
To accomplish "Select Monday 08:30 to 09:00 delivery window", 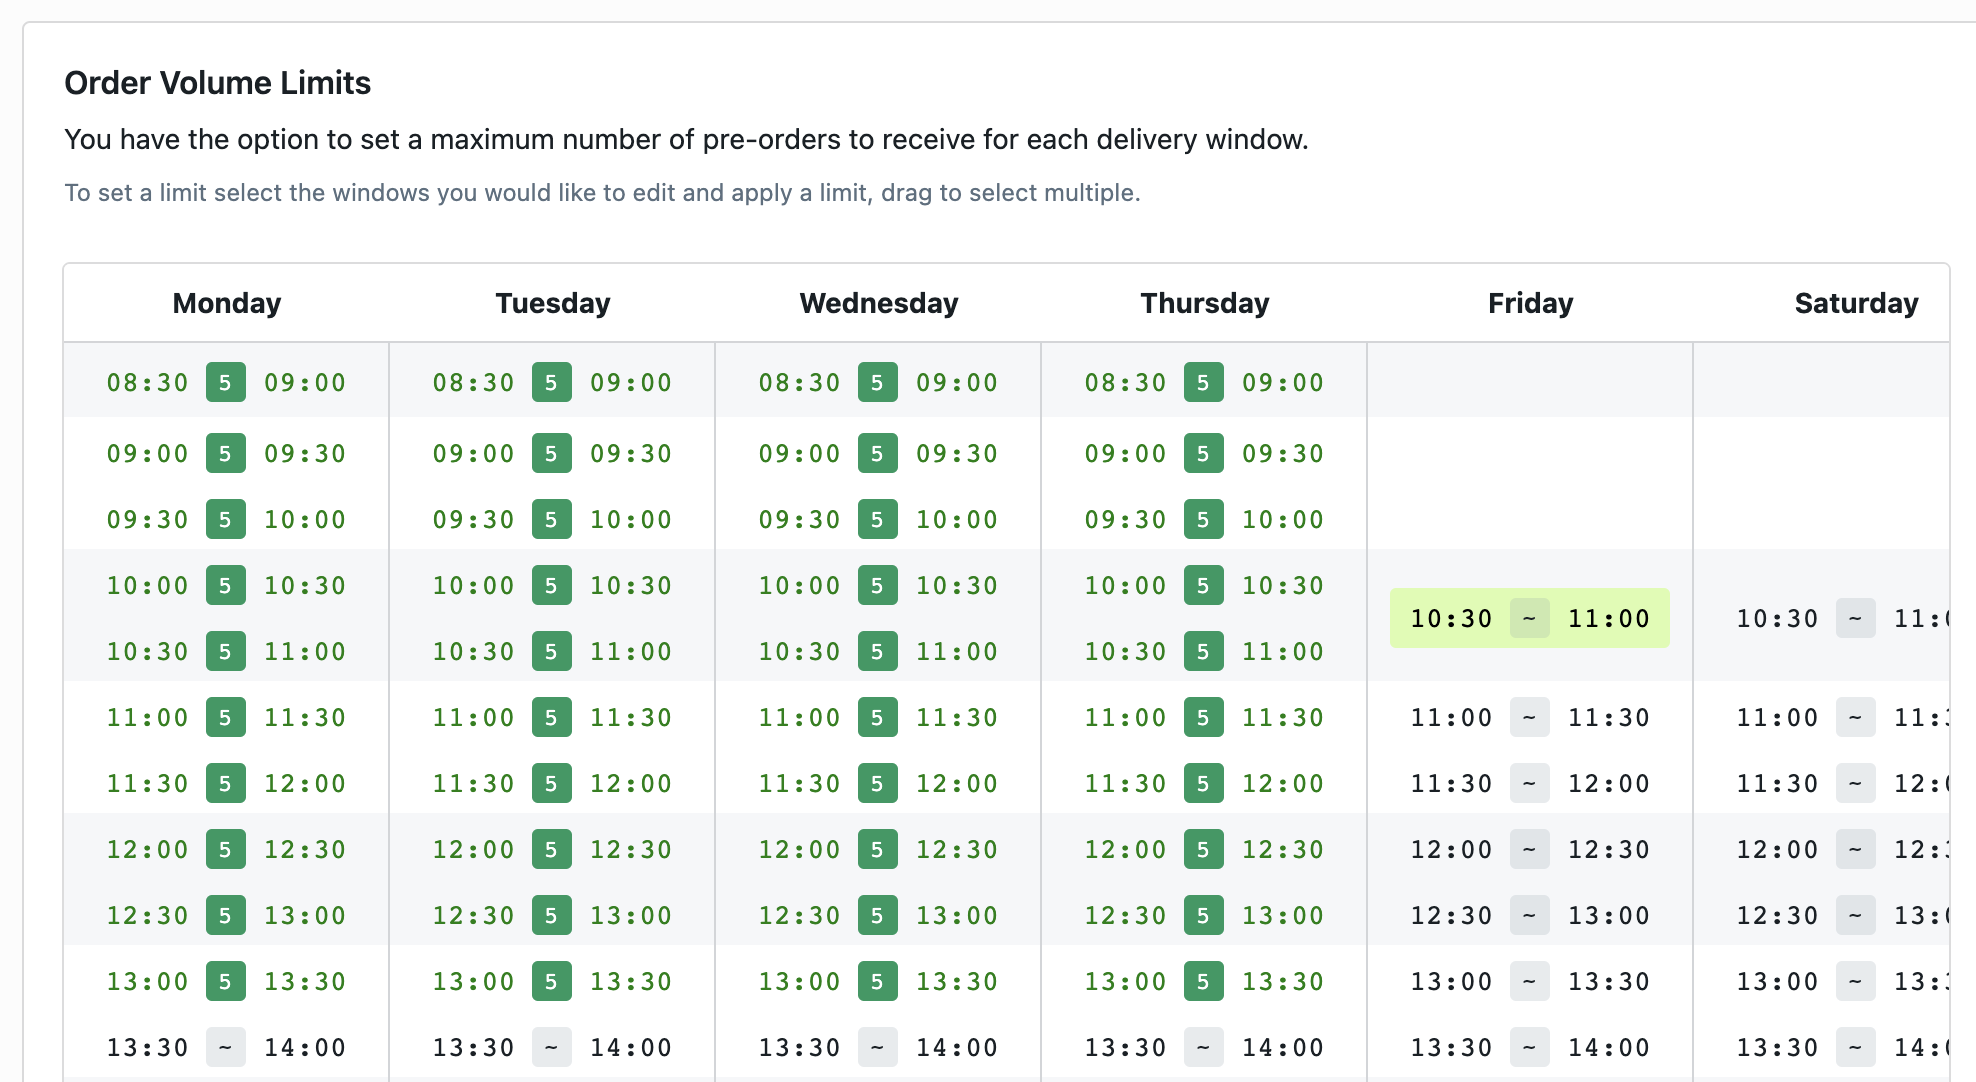I will (x=226, y=383).
